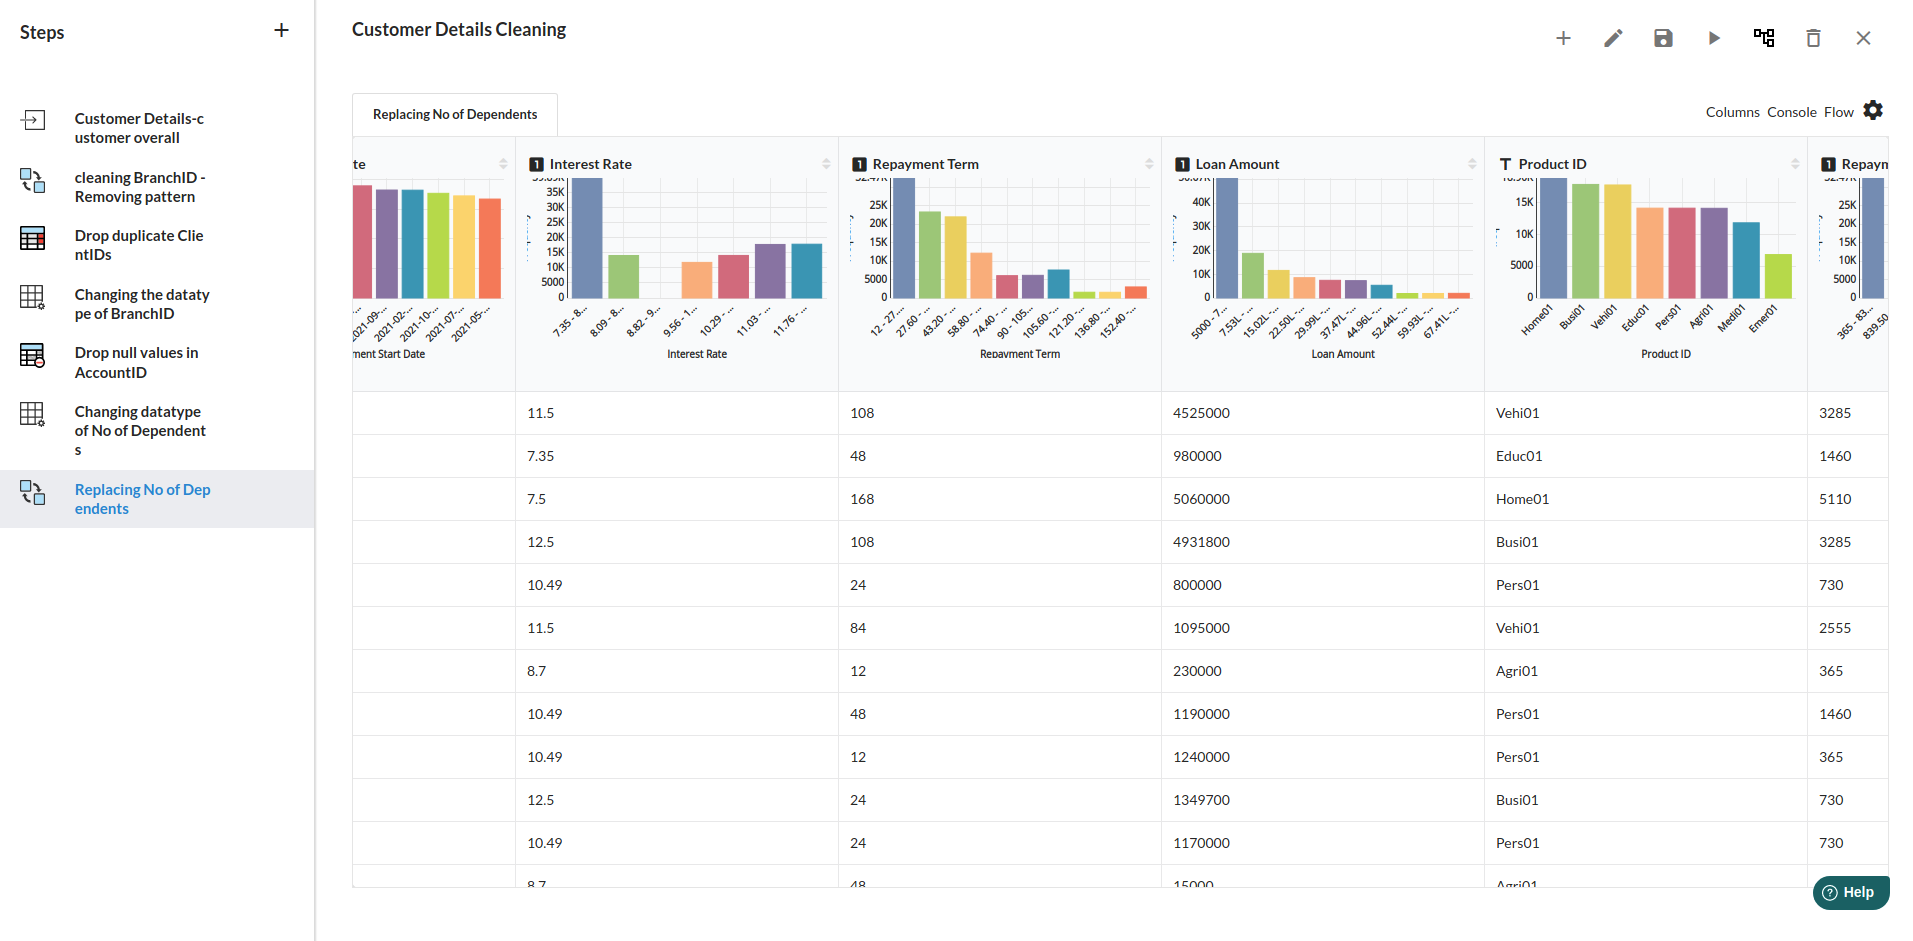The width and height of the screenshot is (1913, 941).
Task: Click repayment term cell 84
Action: coord(858,628)
